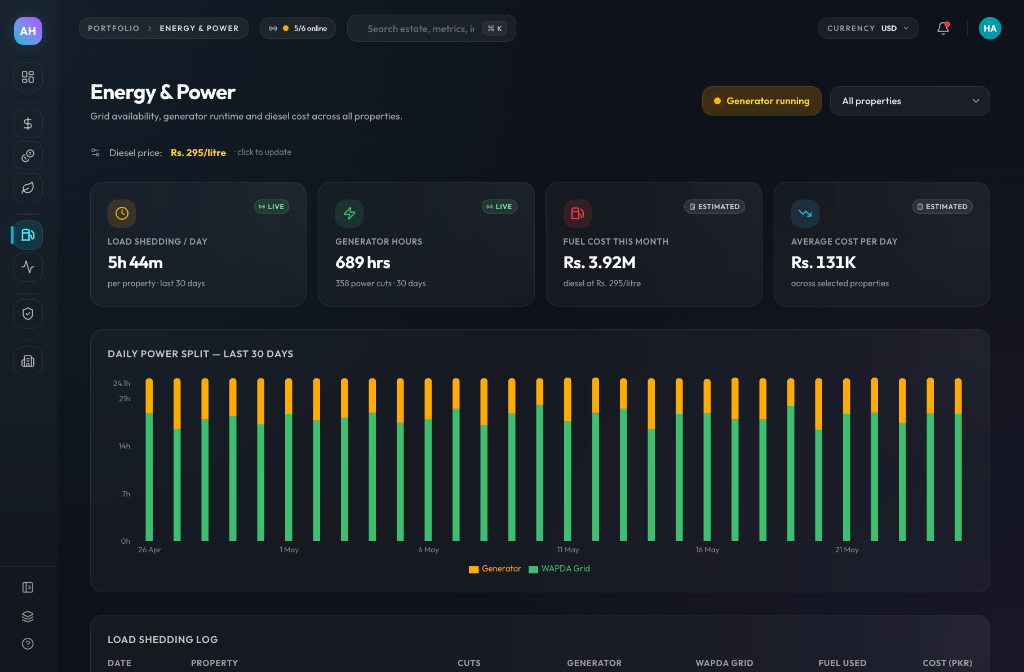This screenshot has height=672, width=1024.
Task: Open the Currency USD dropdown
Action: (x=868, y=28)
